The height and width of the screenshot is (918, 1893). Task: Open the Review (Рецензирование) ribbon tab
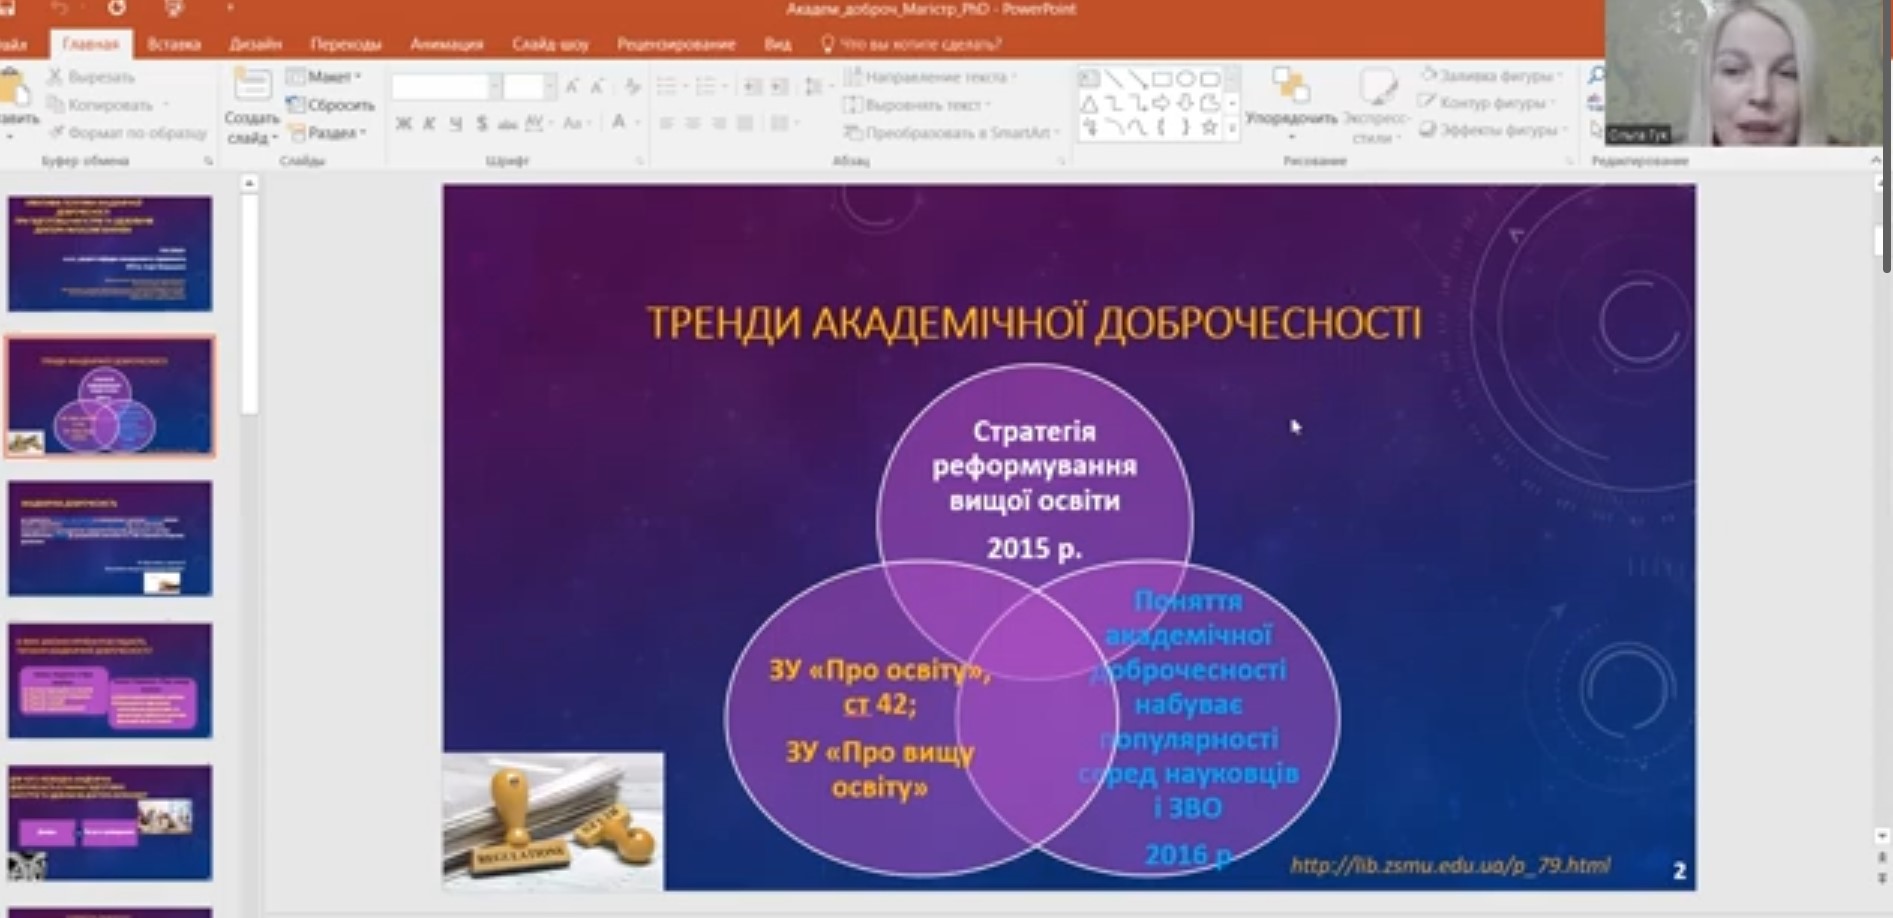(x=676, y=44)
